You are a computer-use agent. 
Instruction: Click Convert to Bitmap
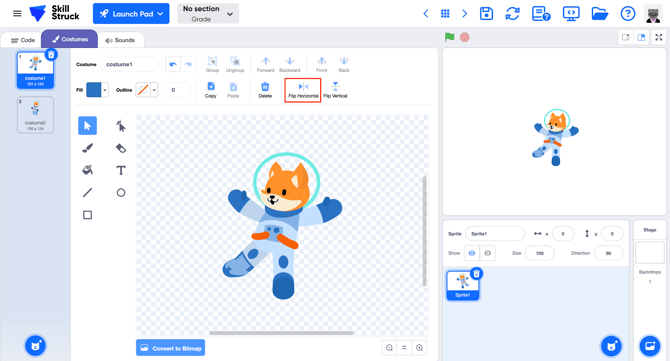(170, 348)
